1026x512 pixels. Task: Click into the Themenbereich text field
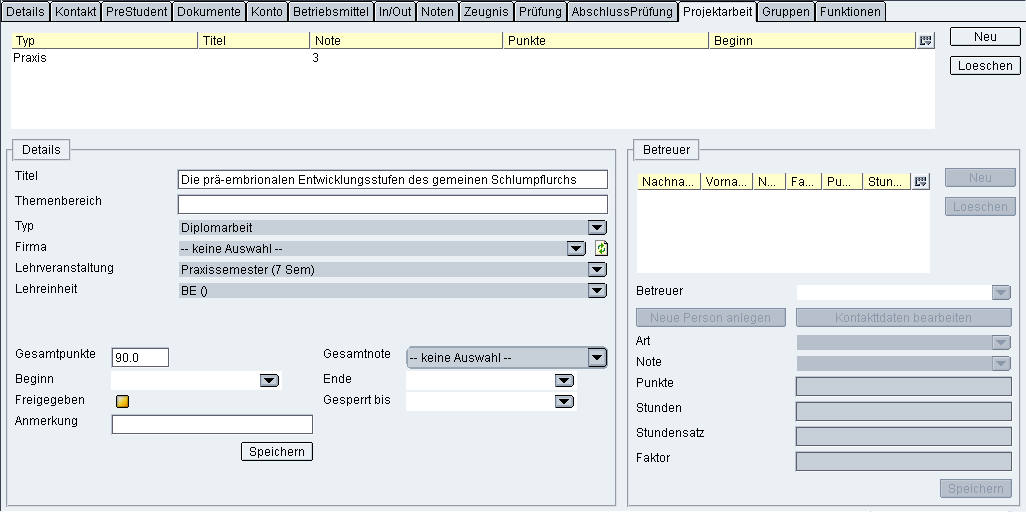392,204
